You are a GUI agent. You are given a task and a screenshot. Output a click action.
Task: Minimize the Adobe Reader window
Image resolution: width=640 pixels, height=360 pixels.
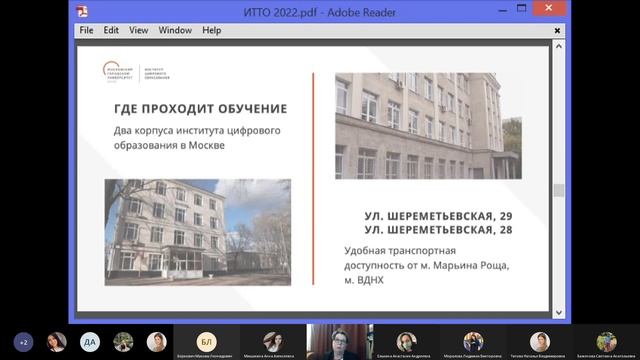[x=503, y=9]
